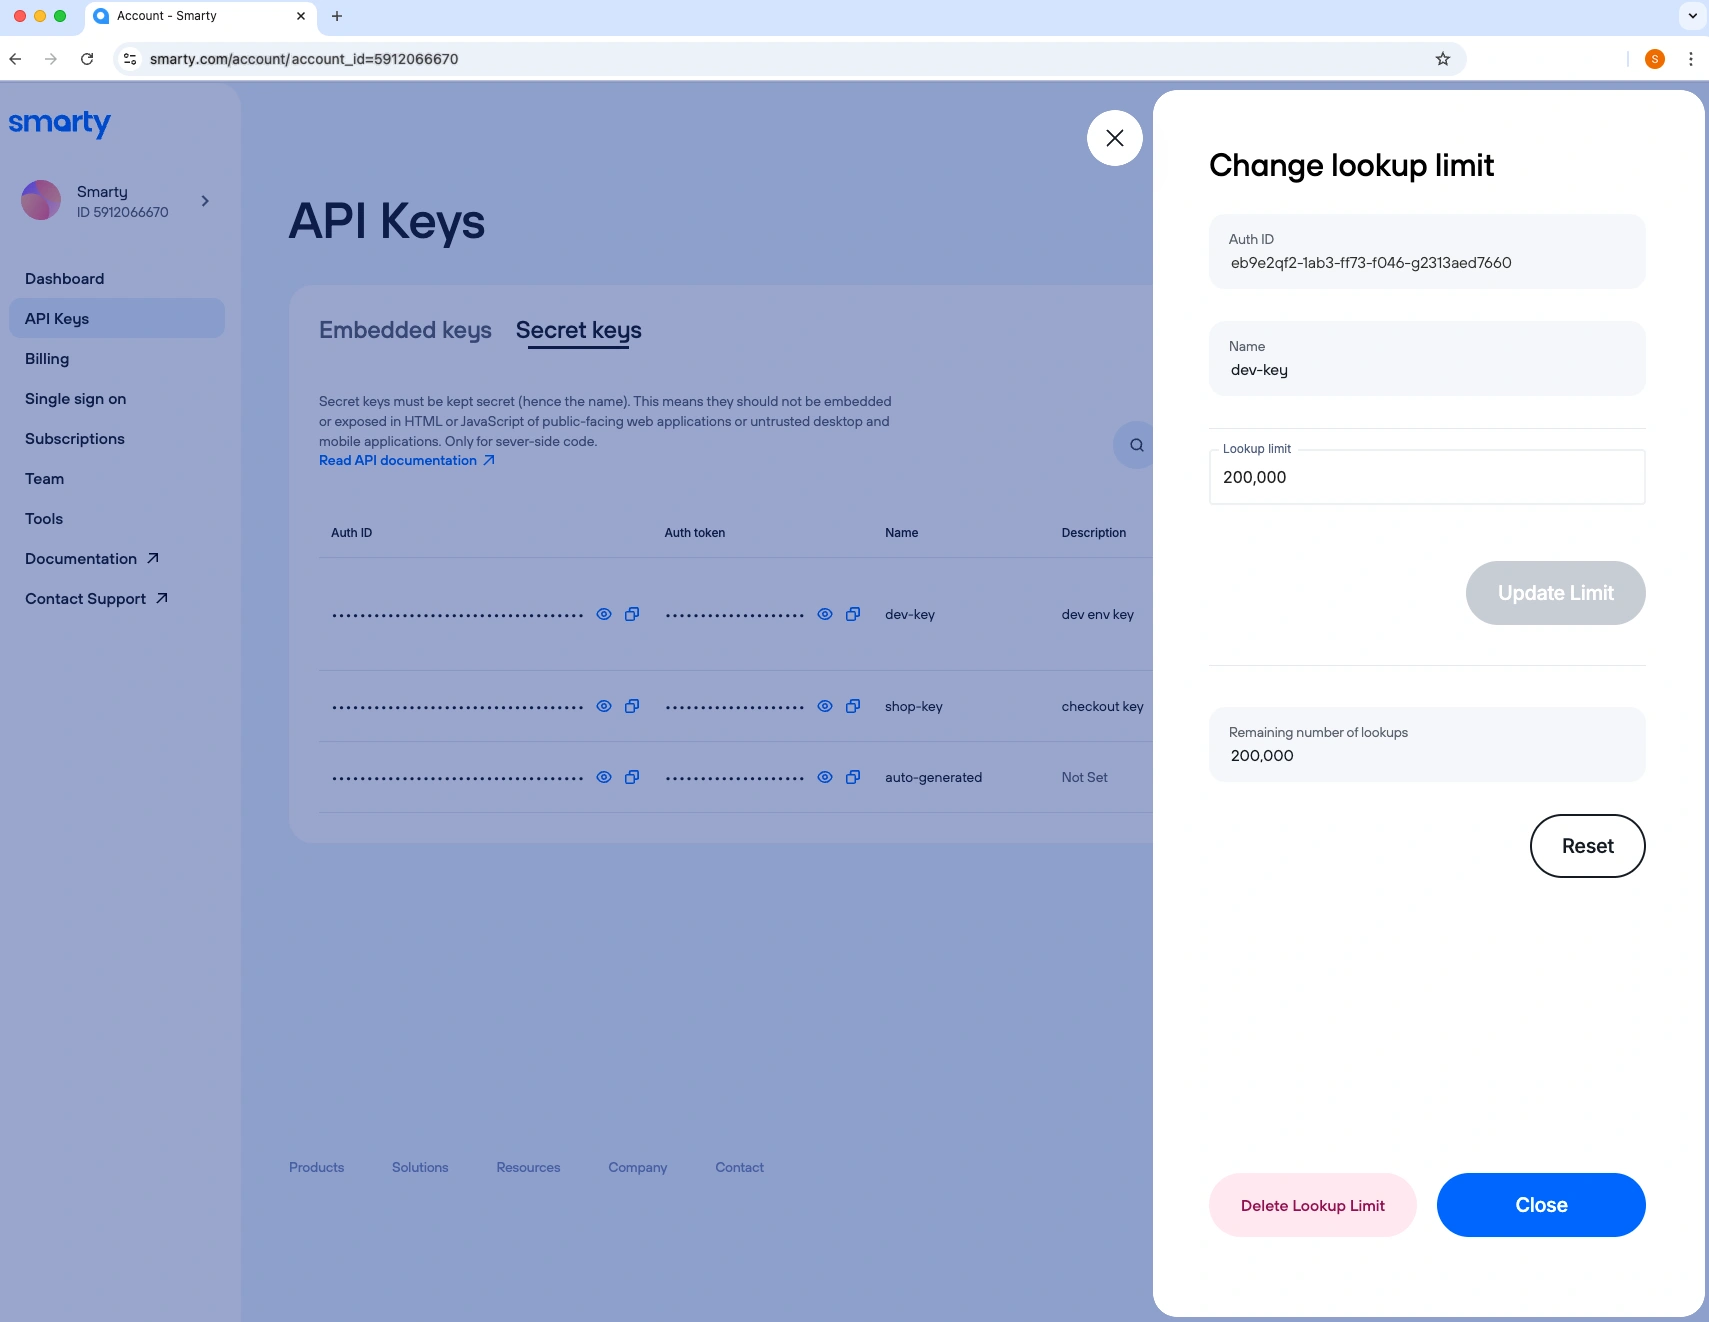Navigate to the Billing section

point(46,358)
